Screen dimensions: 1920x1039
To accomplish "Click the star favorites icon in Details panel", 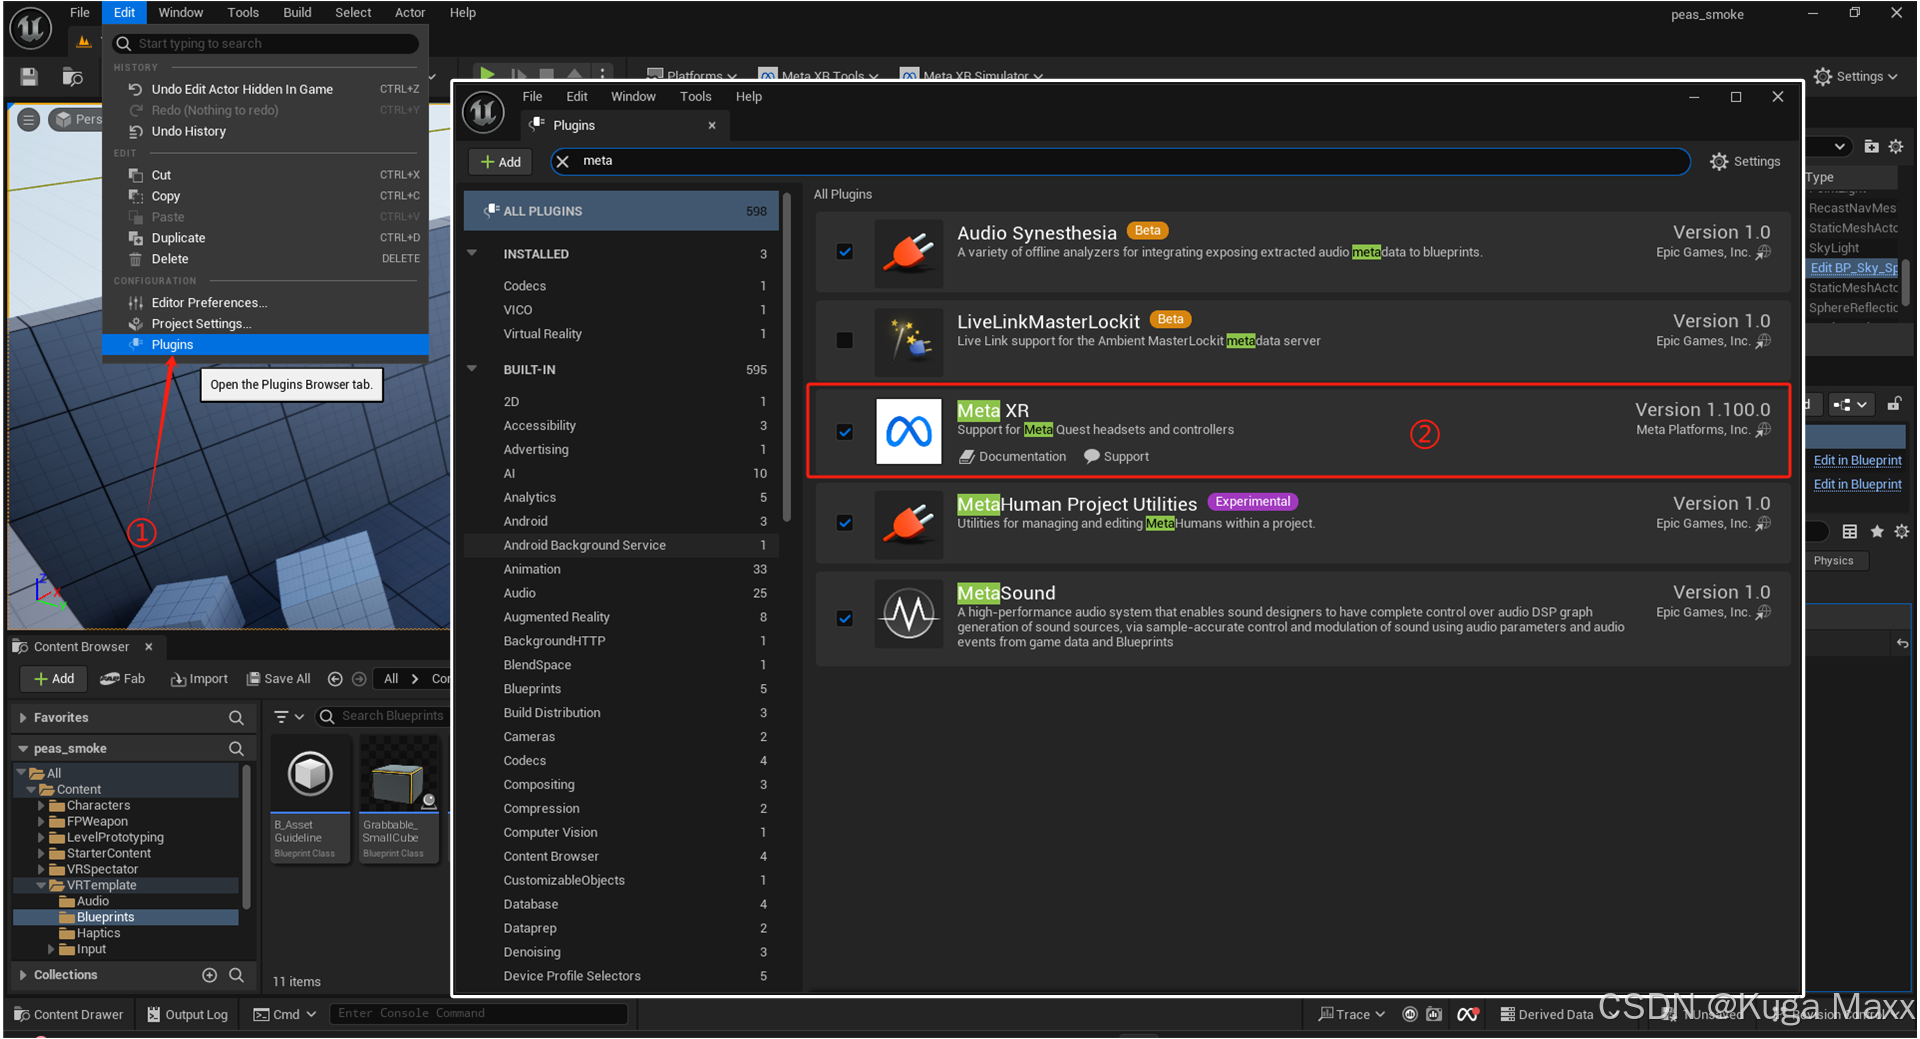I will tap(1876, 531).
